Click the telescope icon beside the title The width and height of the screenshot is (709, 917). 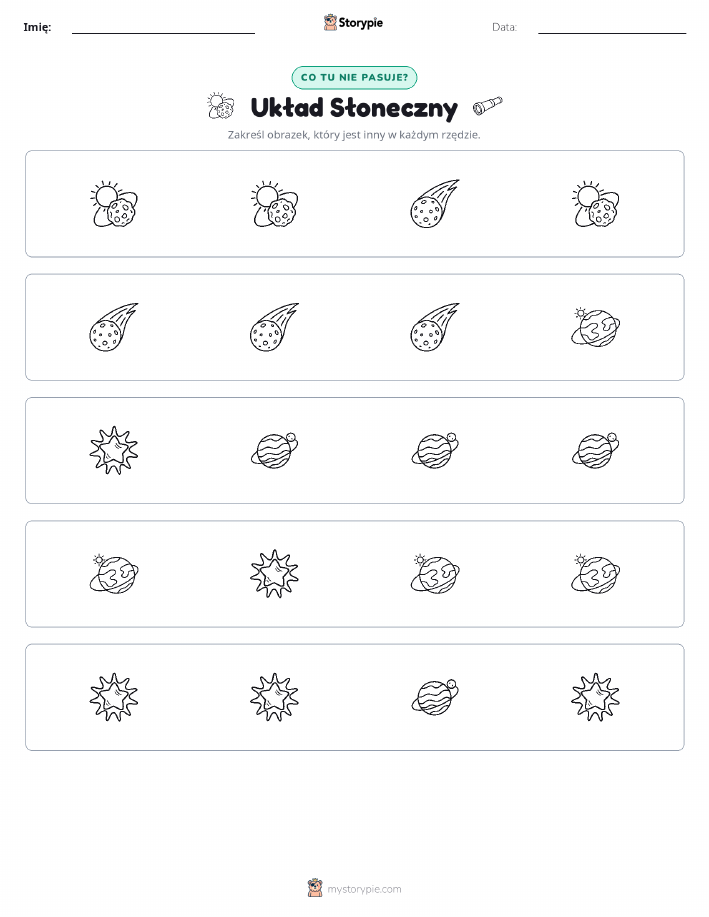point(487,105)
